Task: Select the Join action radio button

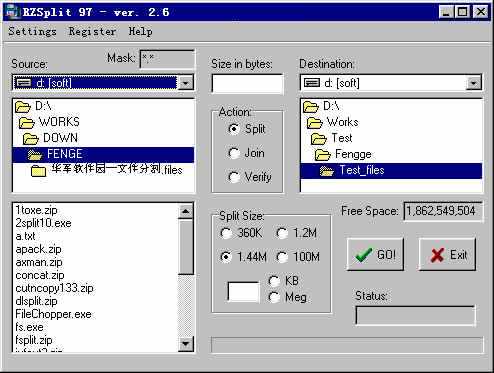Action: (234, 153)
